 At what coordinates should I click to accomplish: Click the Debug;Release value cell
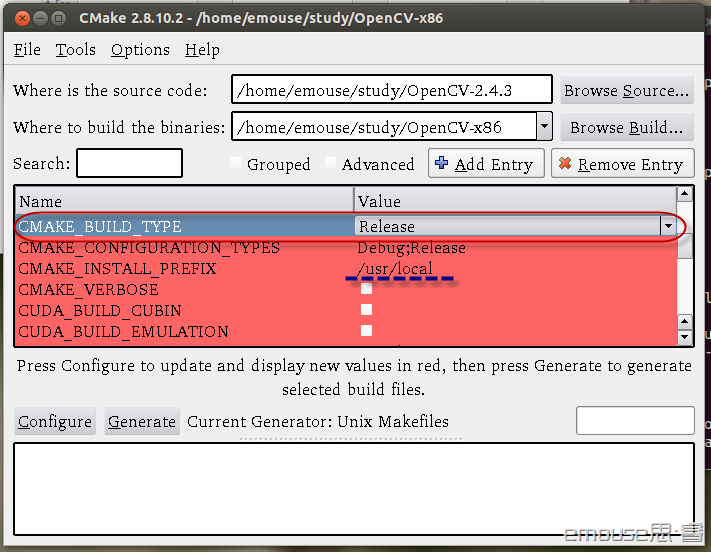pyautogui.click(x=411, y=248)
